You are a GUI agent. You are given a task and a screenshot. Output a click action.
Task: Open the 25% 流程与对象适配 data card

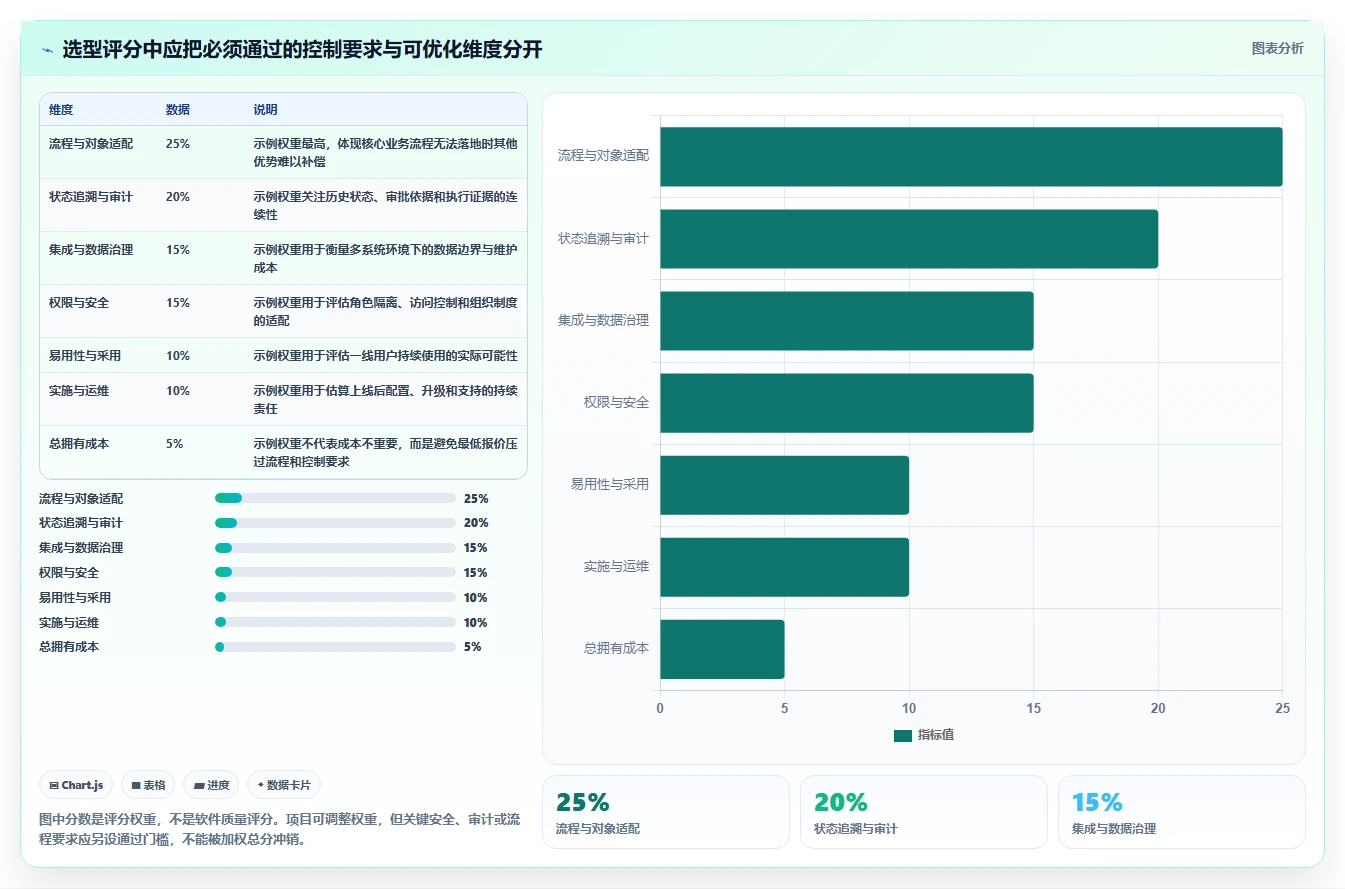coord(666,812)
